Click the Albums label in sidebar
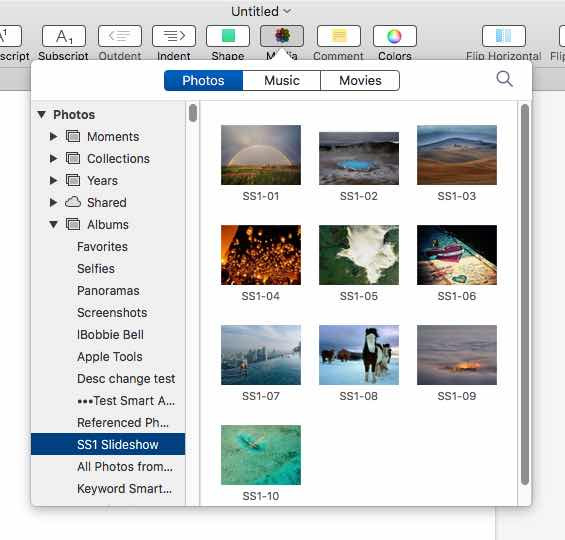The width and height of the screenshot is (565, 540). [108, 224]
